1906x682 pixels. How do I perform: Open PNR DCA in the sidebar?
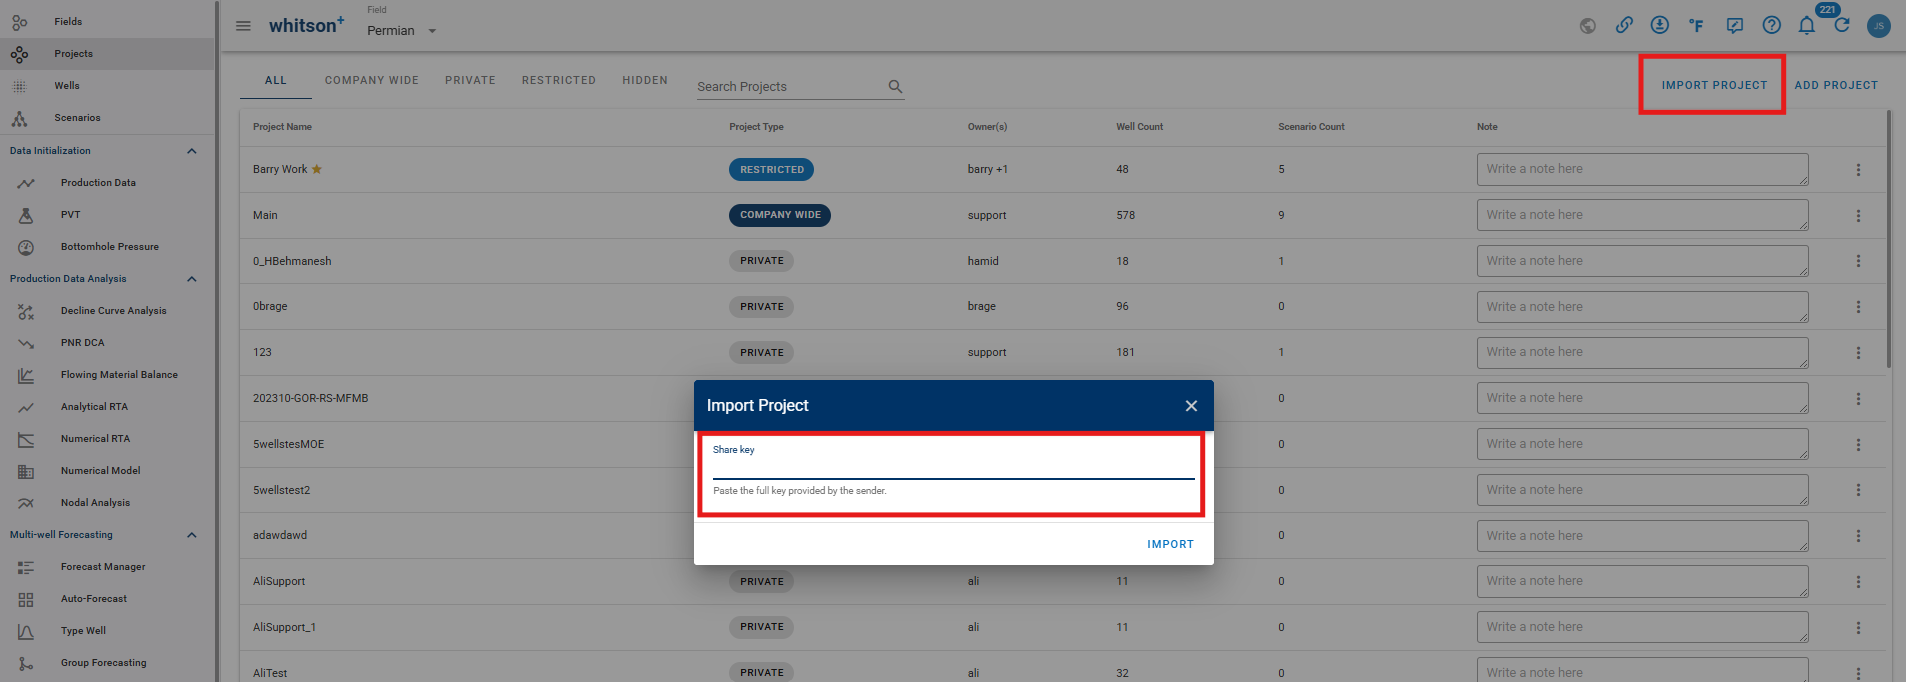click(107, 343)
